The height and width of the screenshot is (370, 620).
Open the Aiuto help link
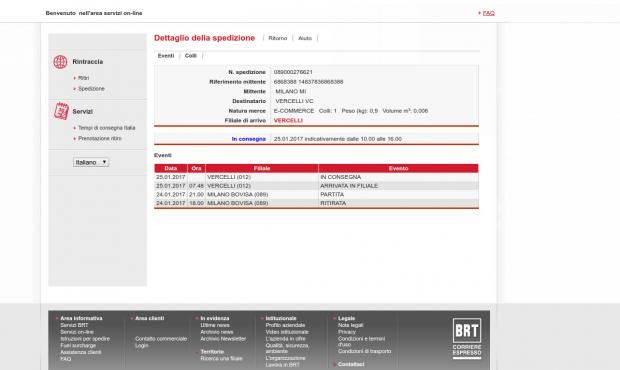point(305,38)
